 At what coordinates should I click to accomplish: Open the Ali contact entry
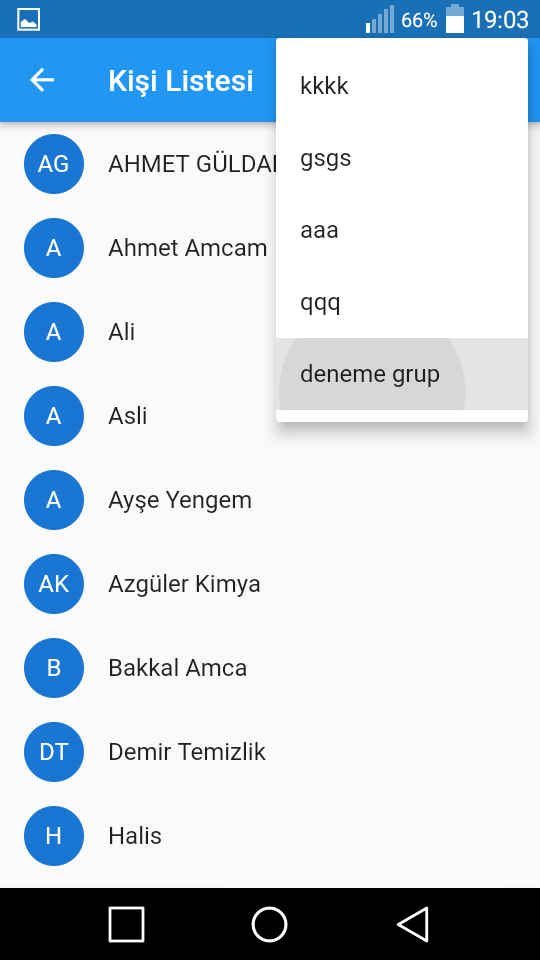(x=270, y=332)
